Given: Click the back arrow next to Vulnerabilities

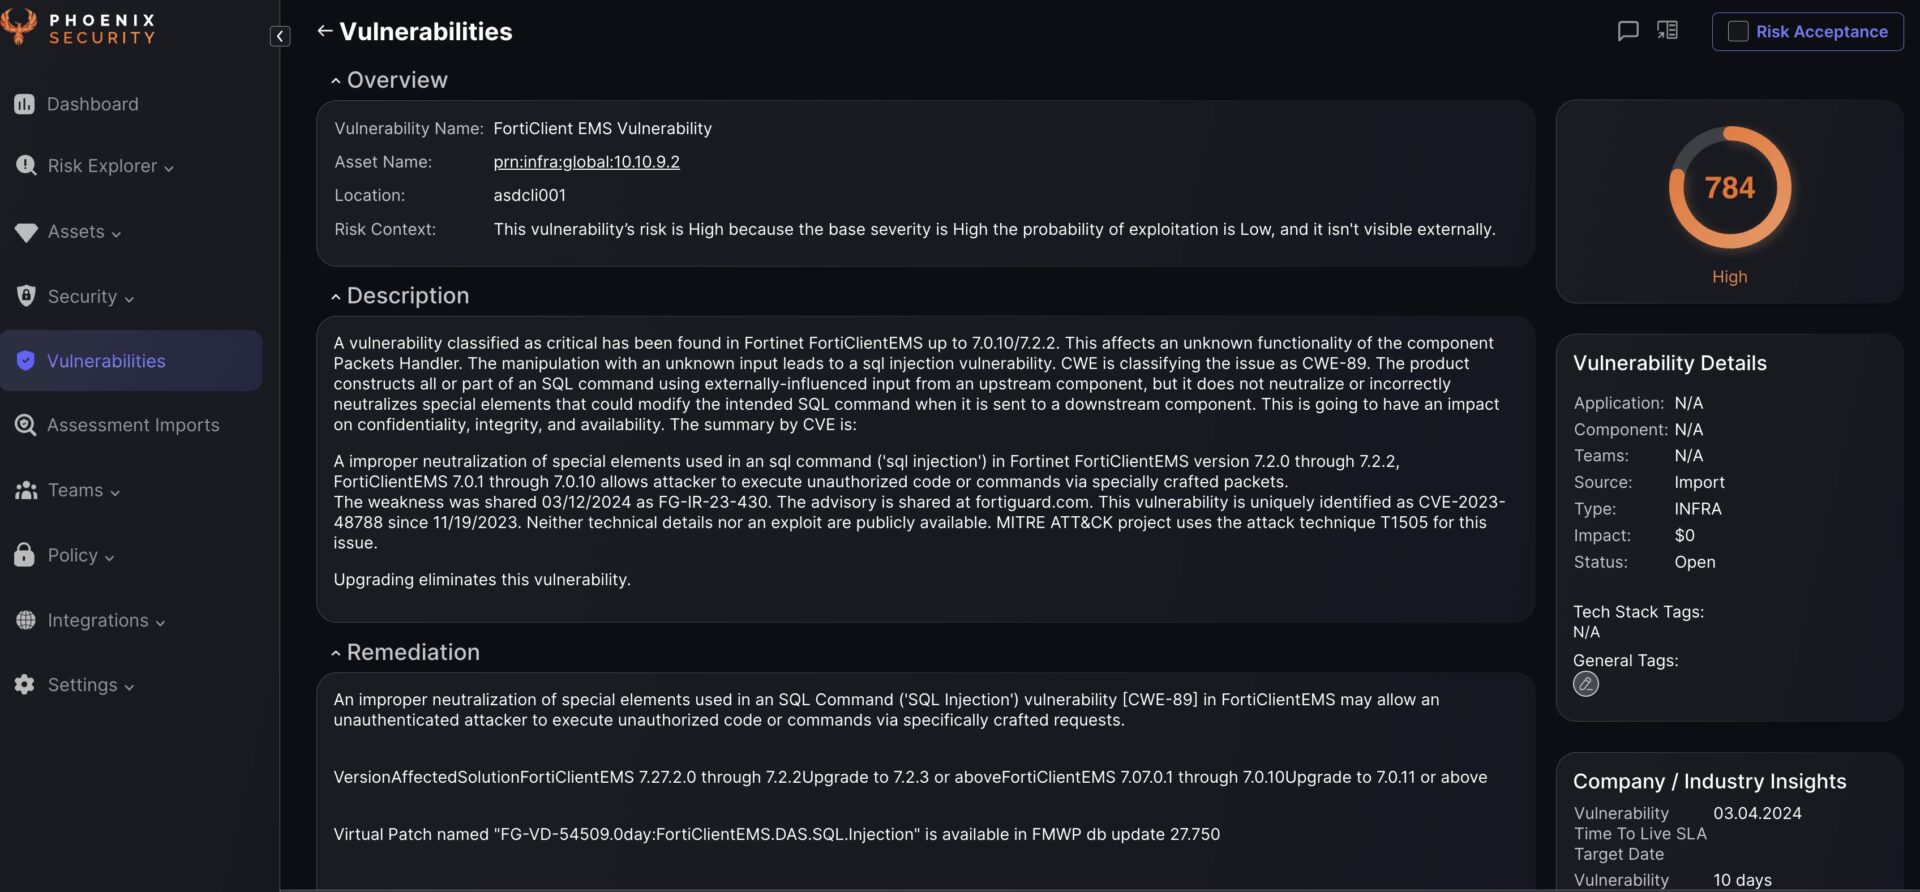Looking at the screenshot, I should coord(323,31).
